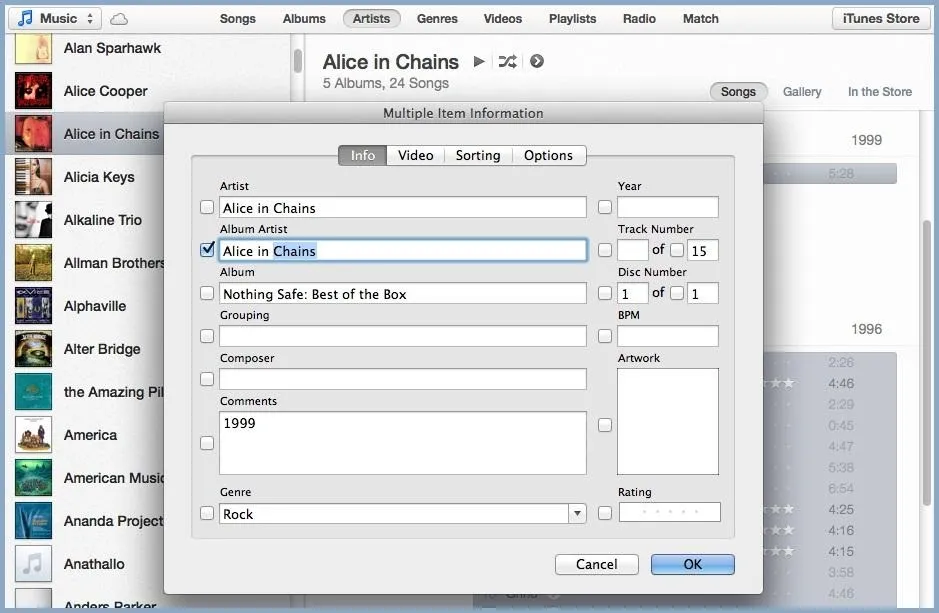
Task: Click the Anathallo music note placeholder icon
Action: [34, 564]
